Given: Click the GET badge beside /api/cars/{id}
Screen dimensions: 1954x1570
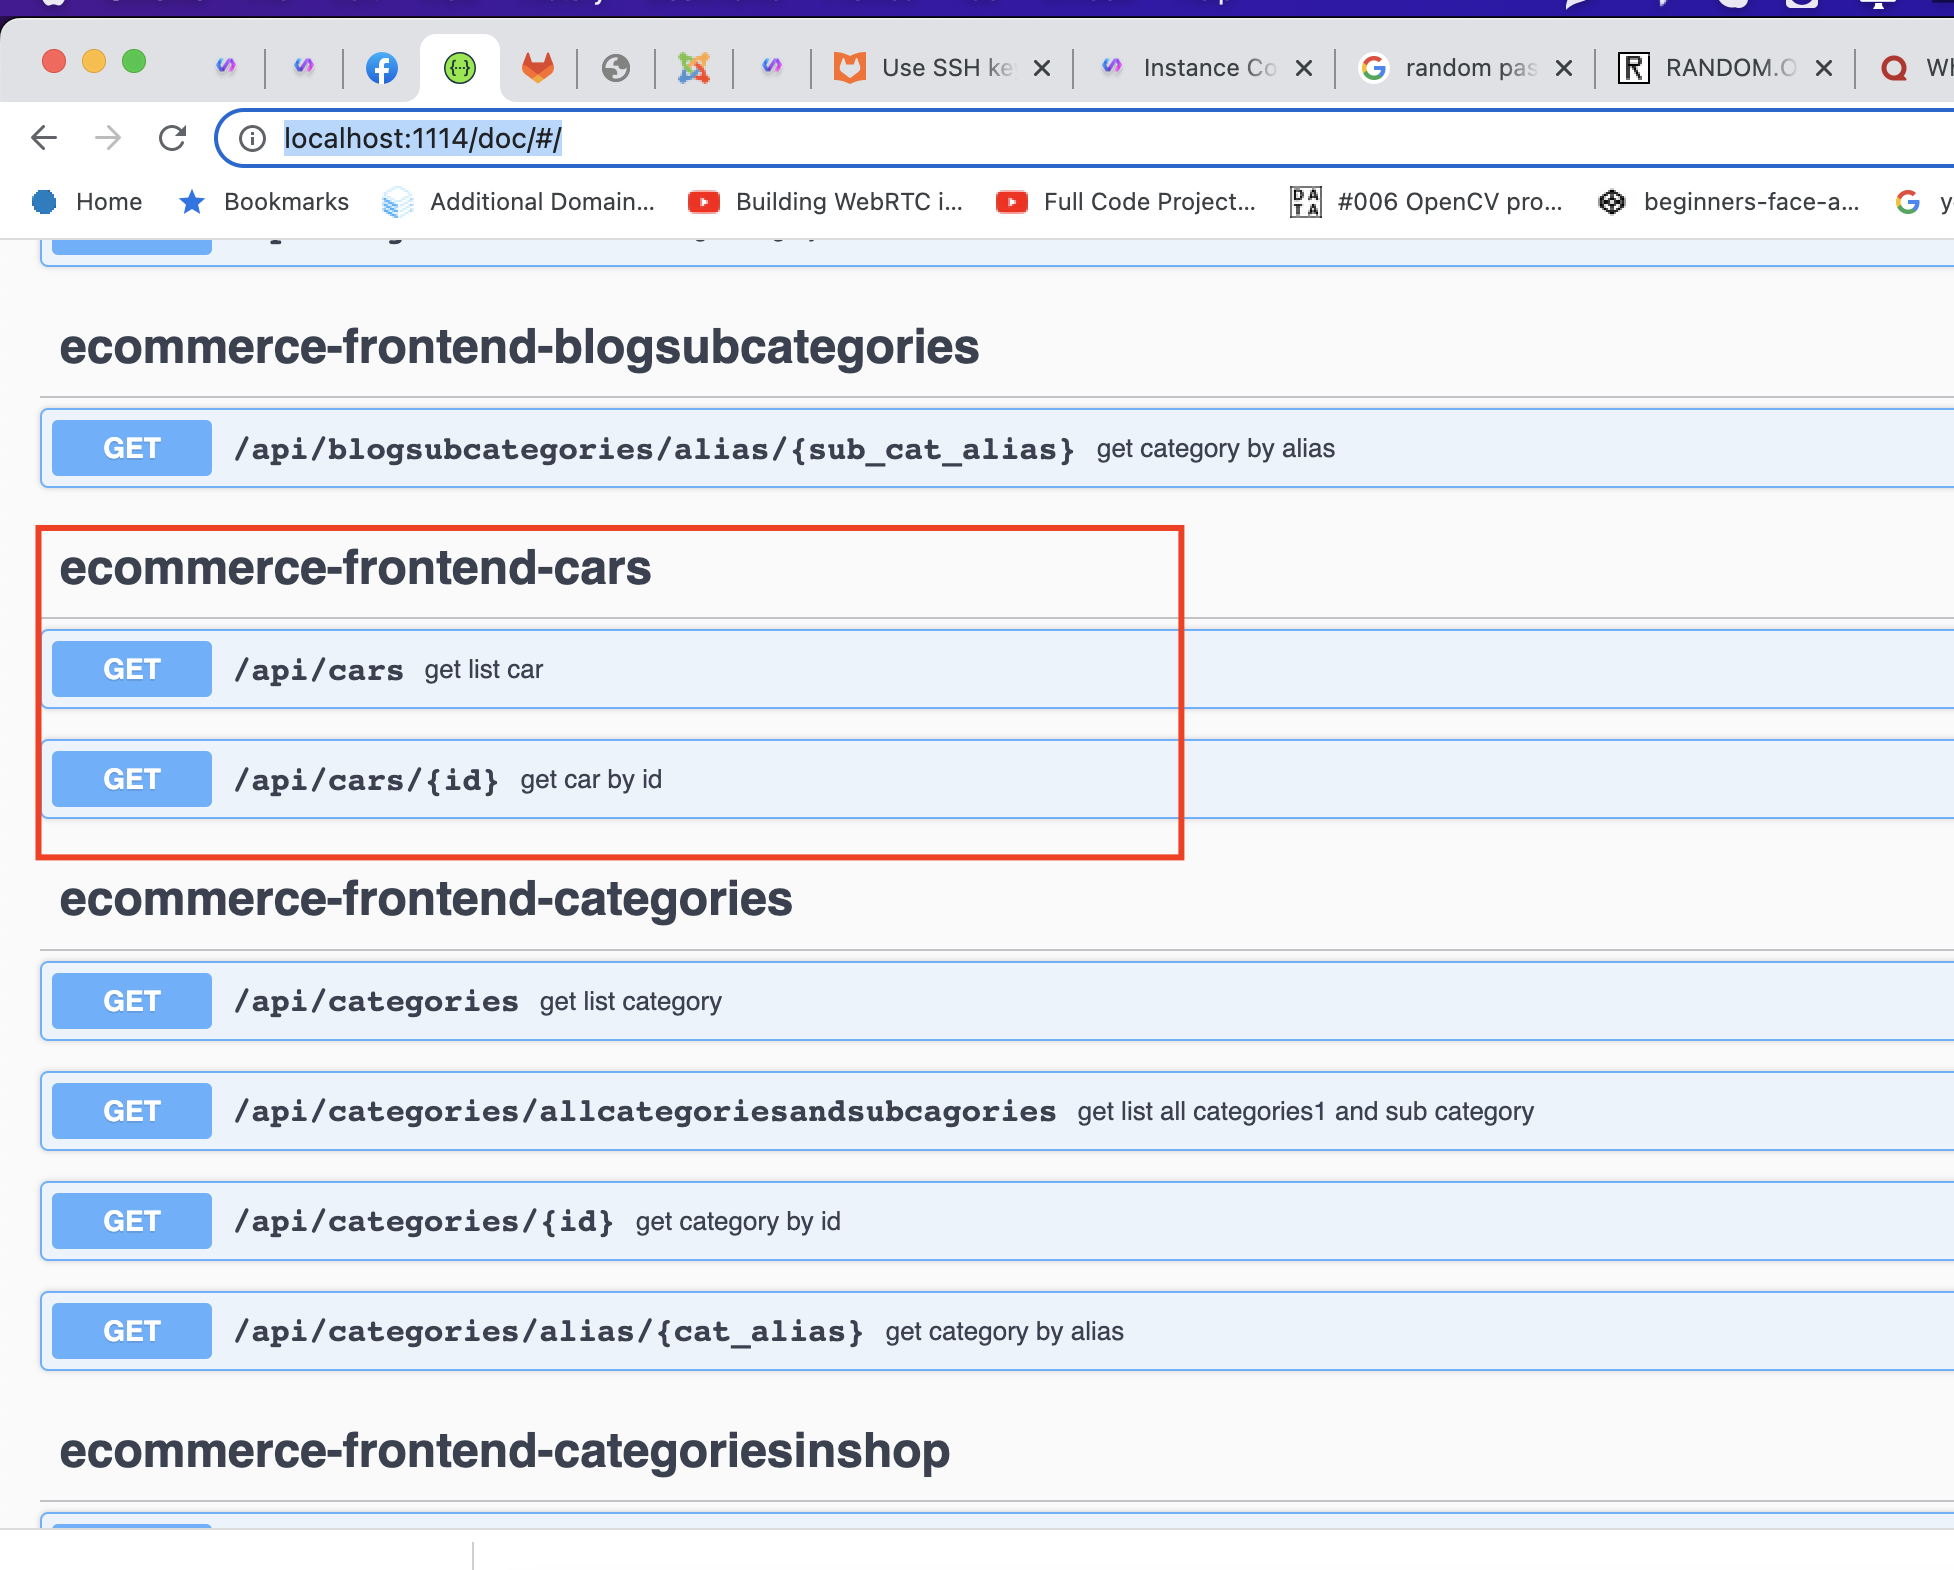Looking at the screenshot, I should (x=132, y=779).
